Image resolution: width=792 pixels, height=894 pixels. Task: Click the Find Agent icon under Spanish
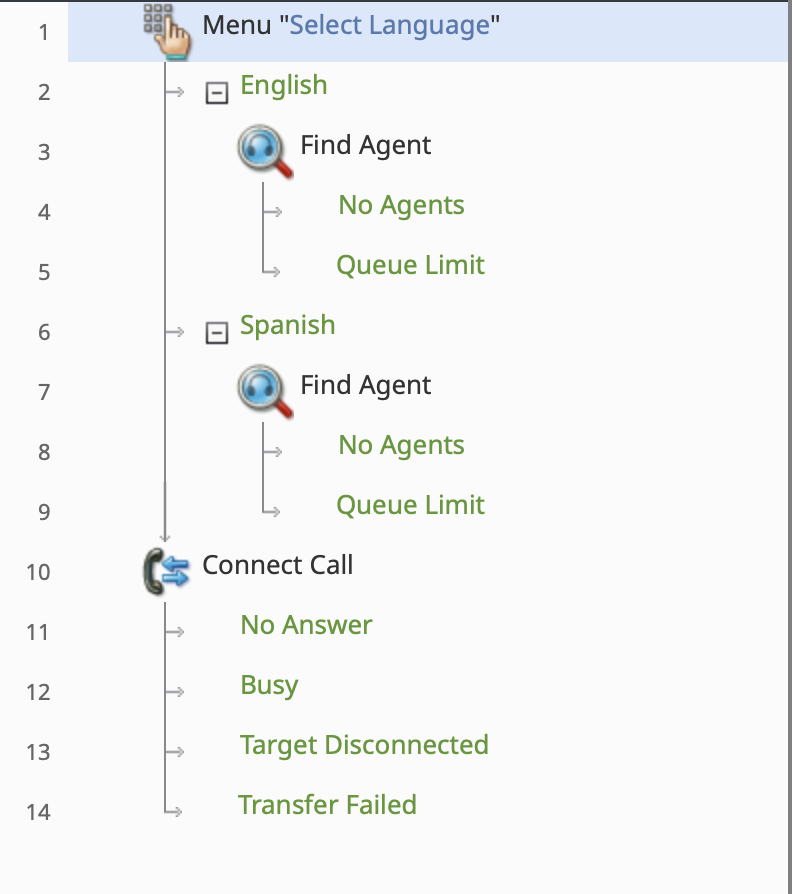(x=265, y=390)
